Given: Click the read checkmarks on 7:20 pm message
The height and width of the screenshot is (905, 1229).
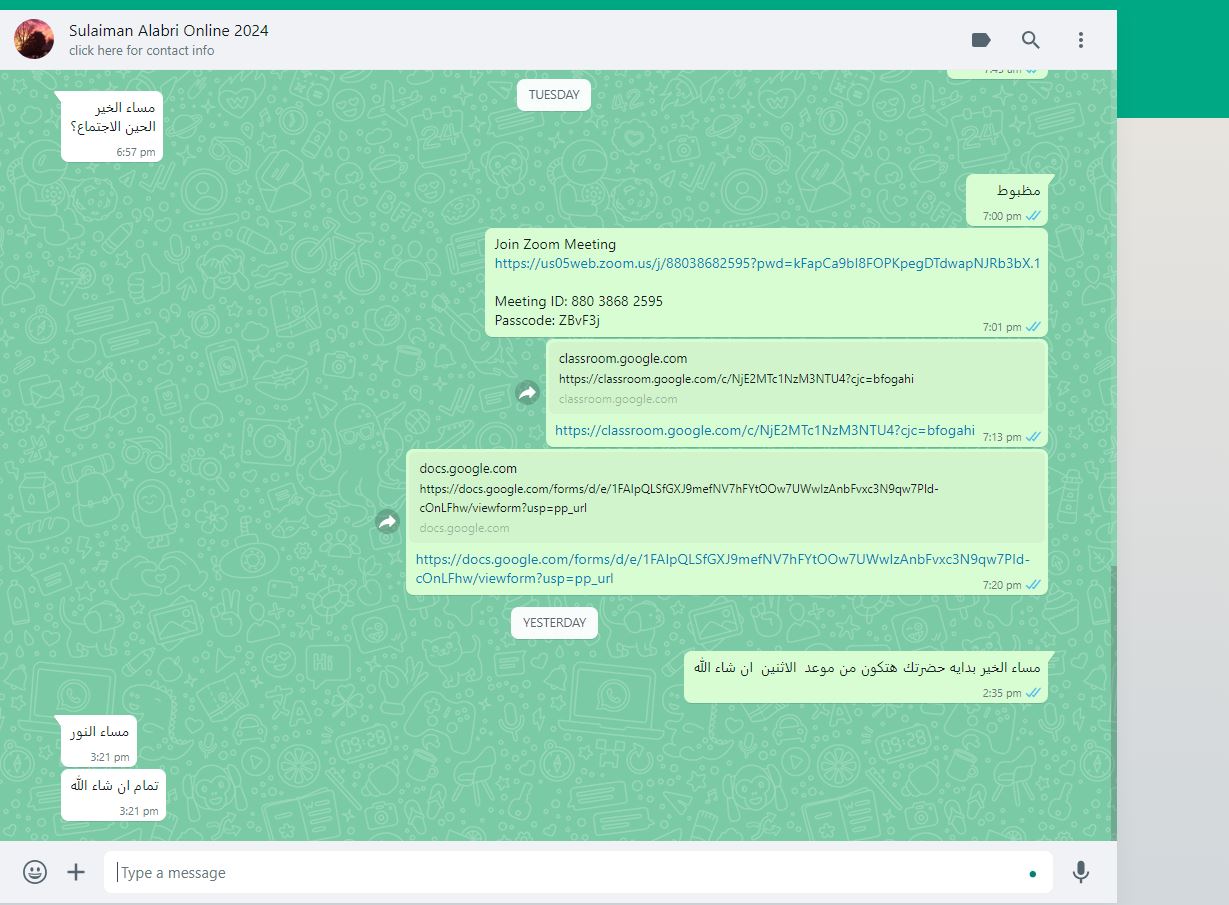Looking at the screenshot, I should click(x=1033, y=584).
